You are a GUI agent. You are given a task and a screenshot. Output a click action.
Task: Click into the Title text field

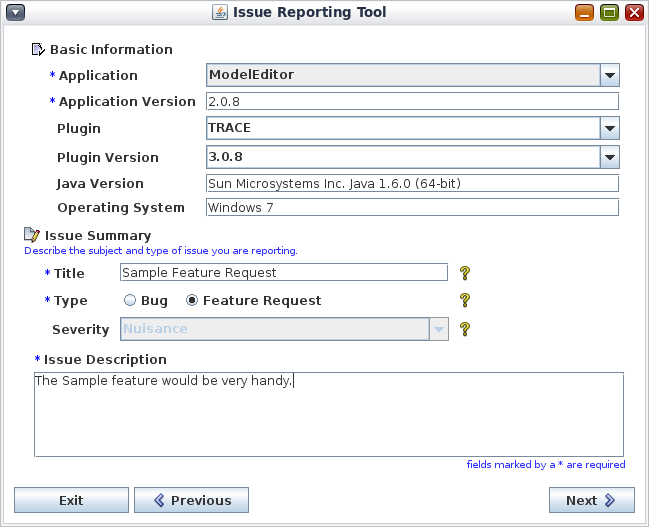283,272
